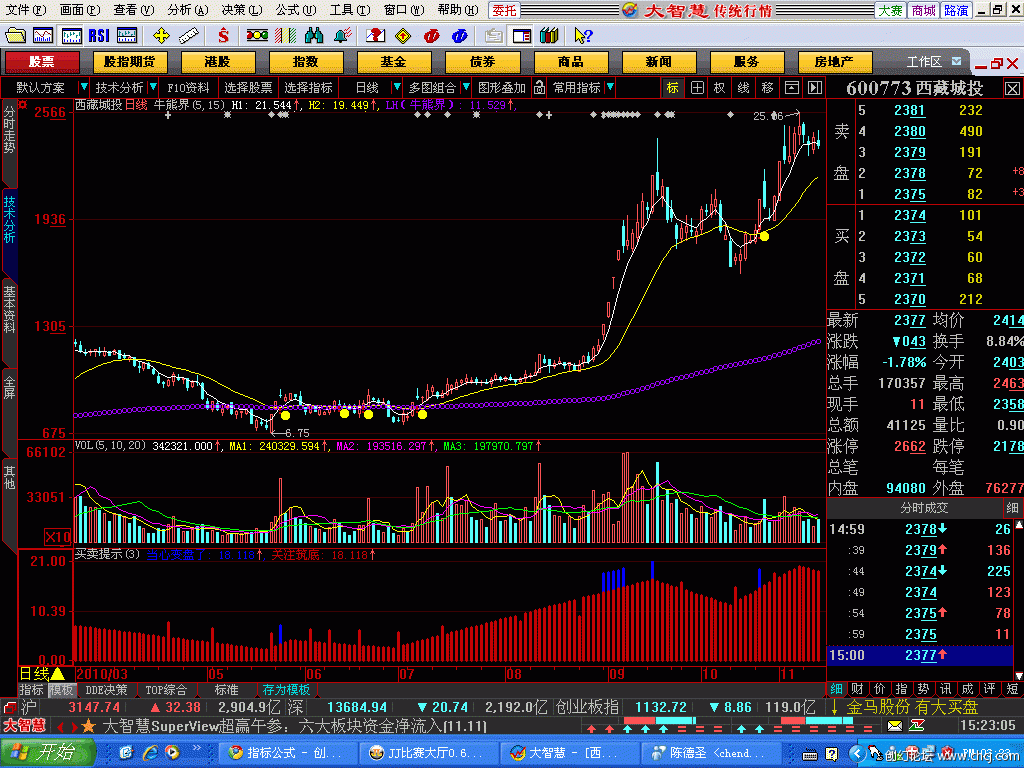Open the 常用指标 dropdown arrow
Viewport: 1024px width, 768px height.
(x=610, y=88)
